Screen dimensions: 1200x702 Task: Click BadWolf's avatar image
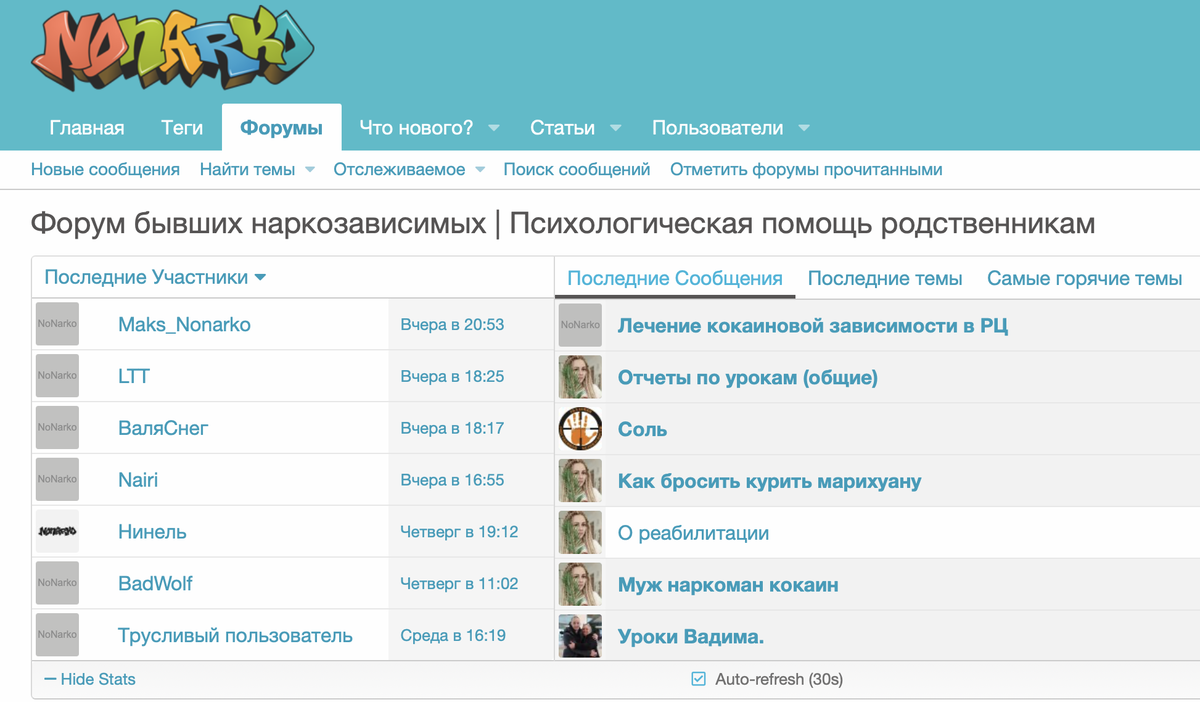(x=56, y=583)
